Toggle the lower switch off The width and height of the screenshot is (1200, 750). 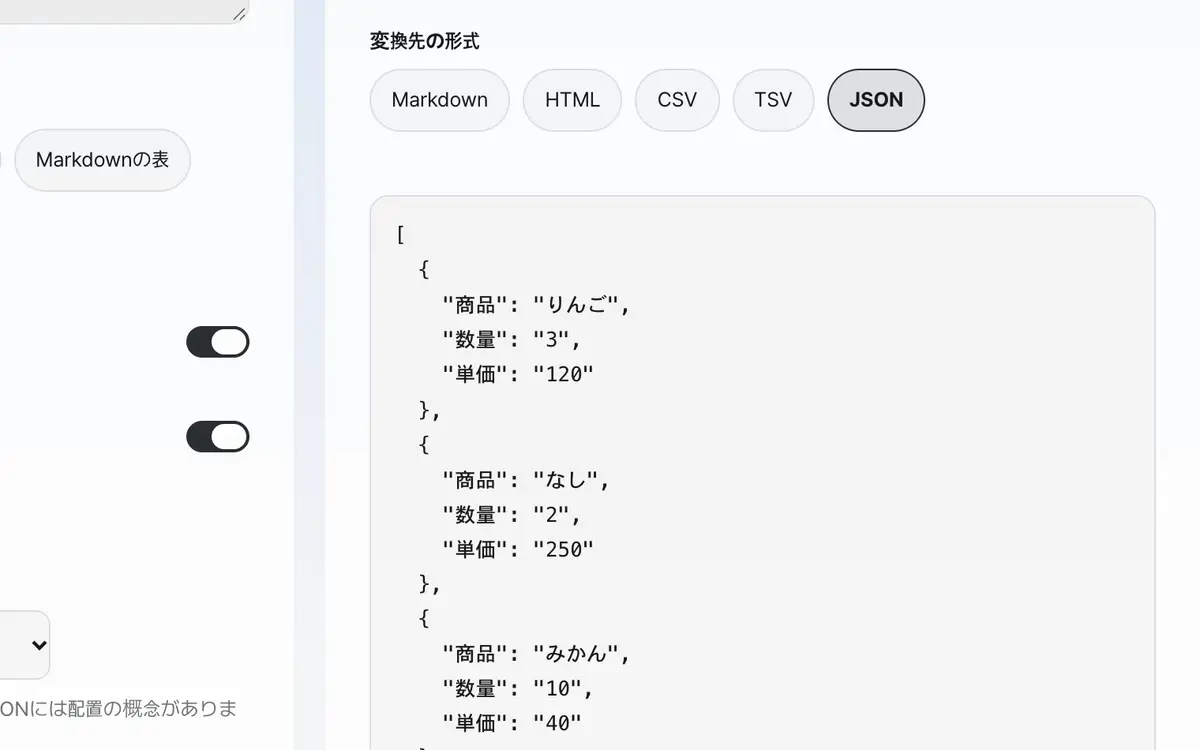point(217,437)
